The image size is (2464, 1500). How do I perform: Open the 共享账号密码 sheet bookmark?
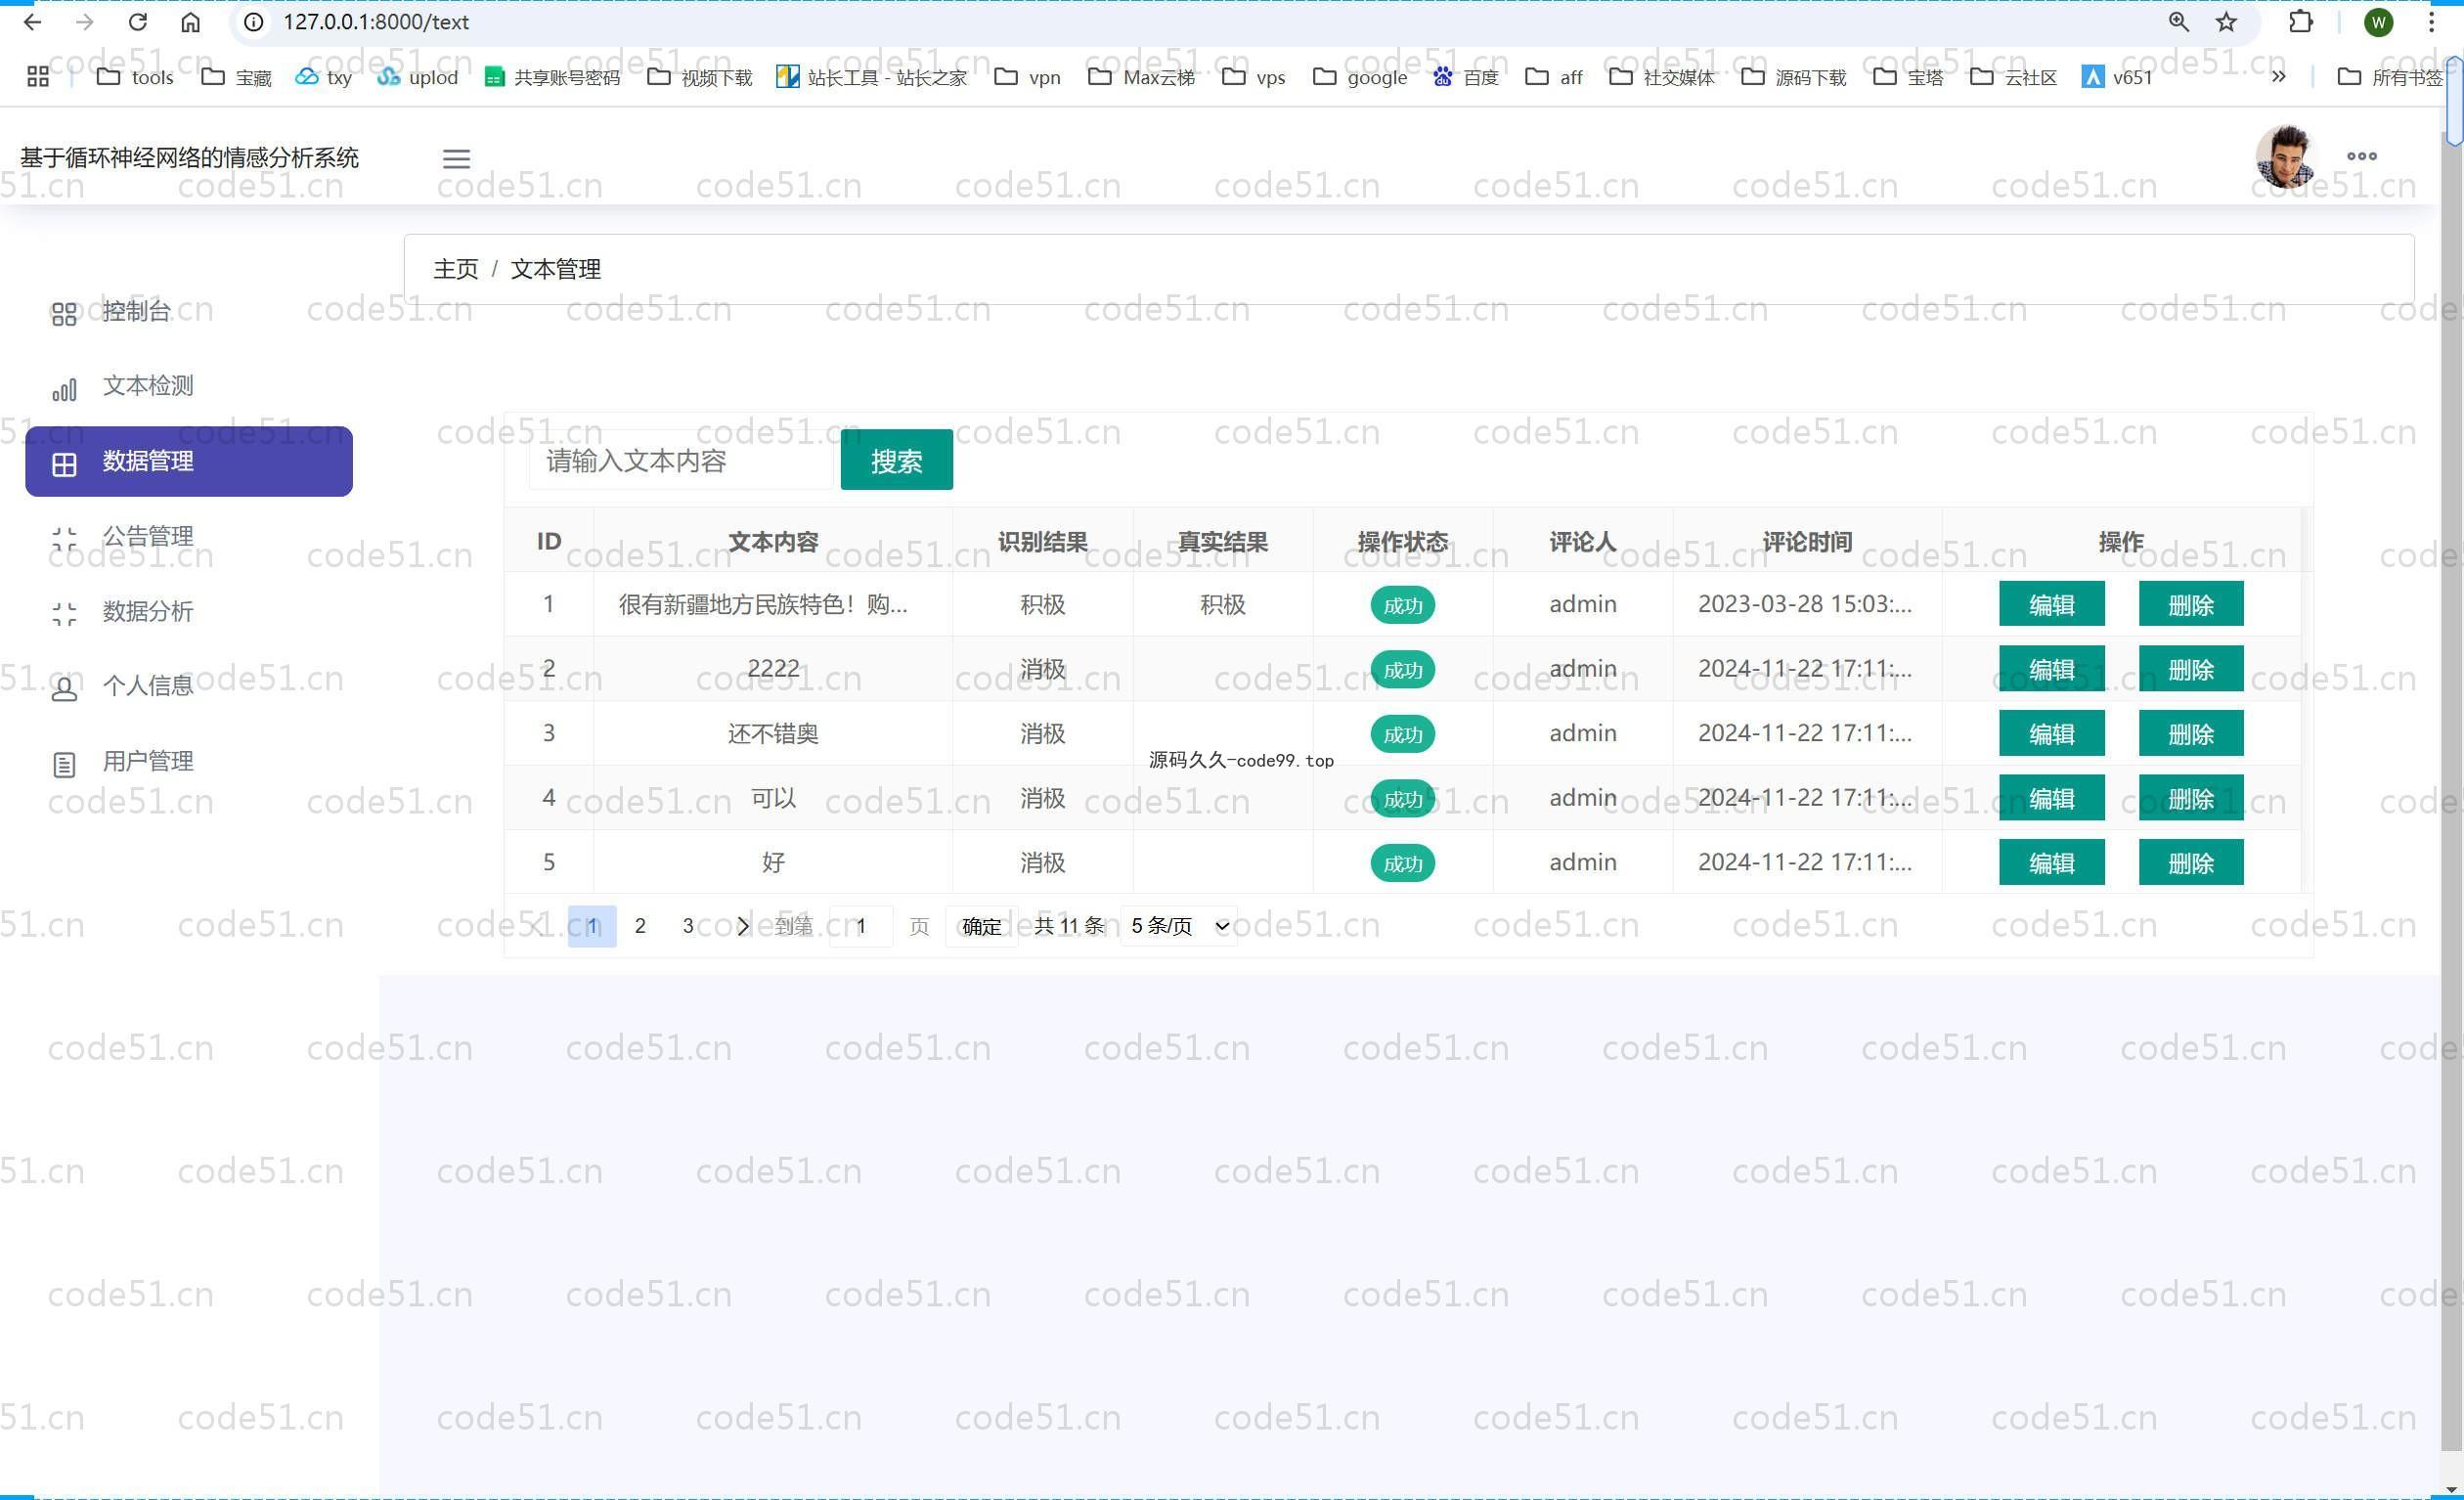coord(551,77)
